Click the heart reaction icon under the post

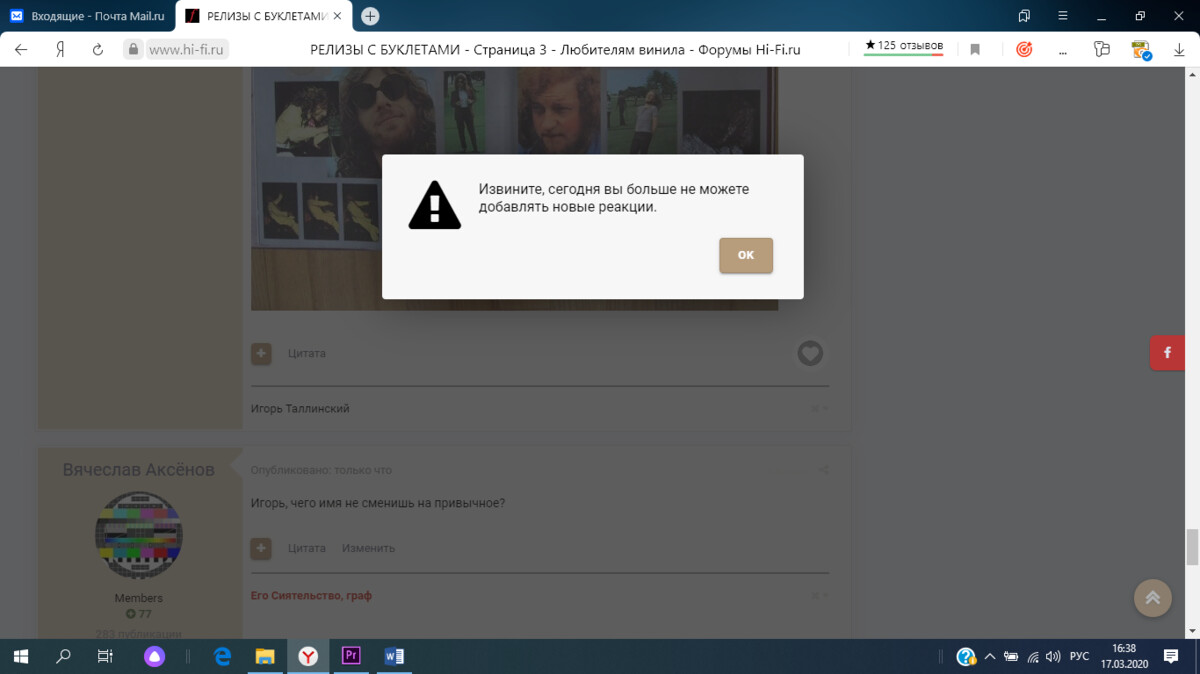(x=810, y=353)
